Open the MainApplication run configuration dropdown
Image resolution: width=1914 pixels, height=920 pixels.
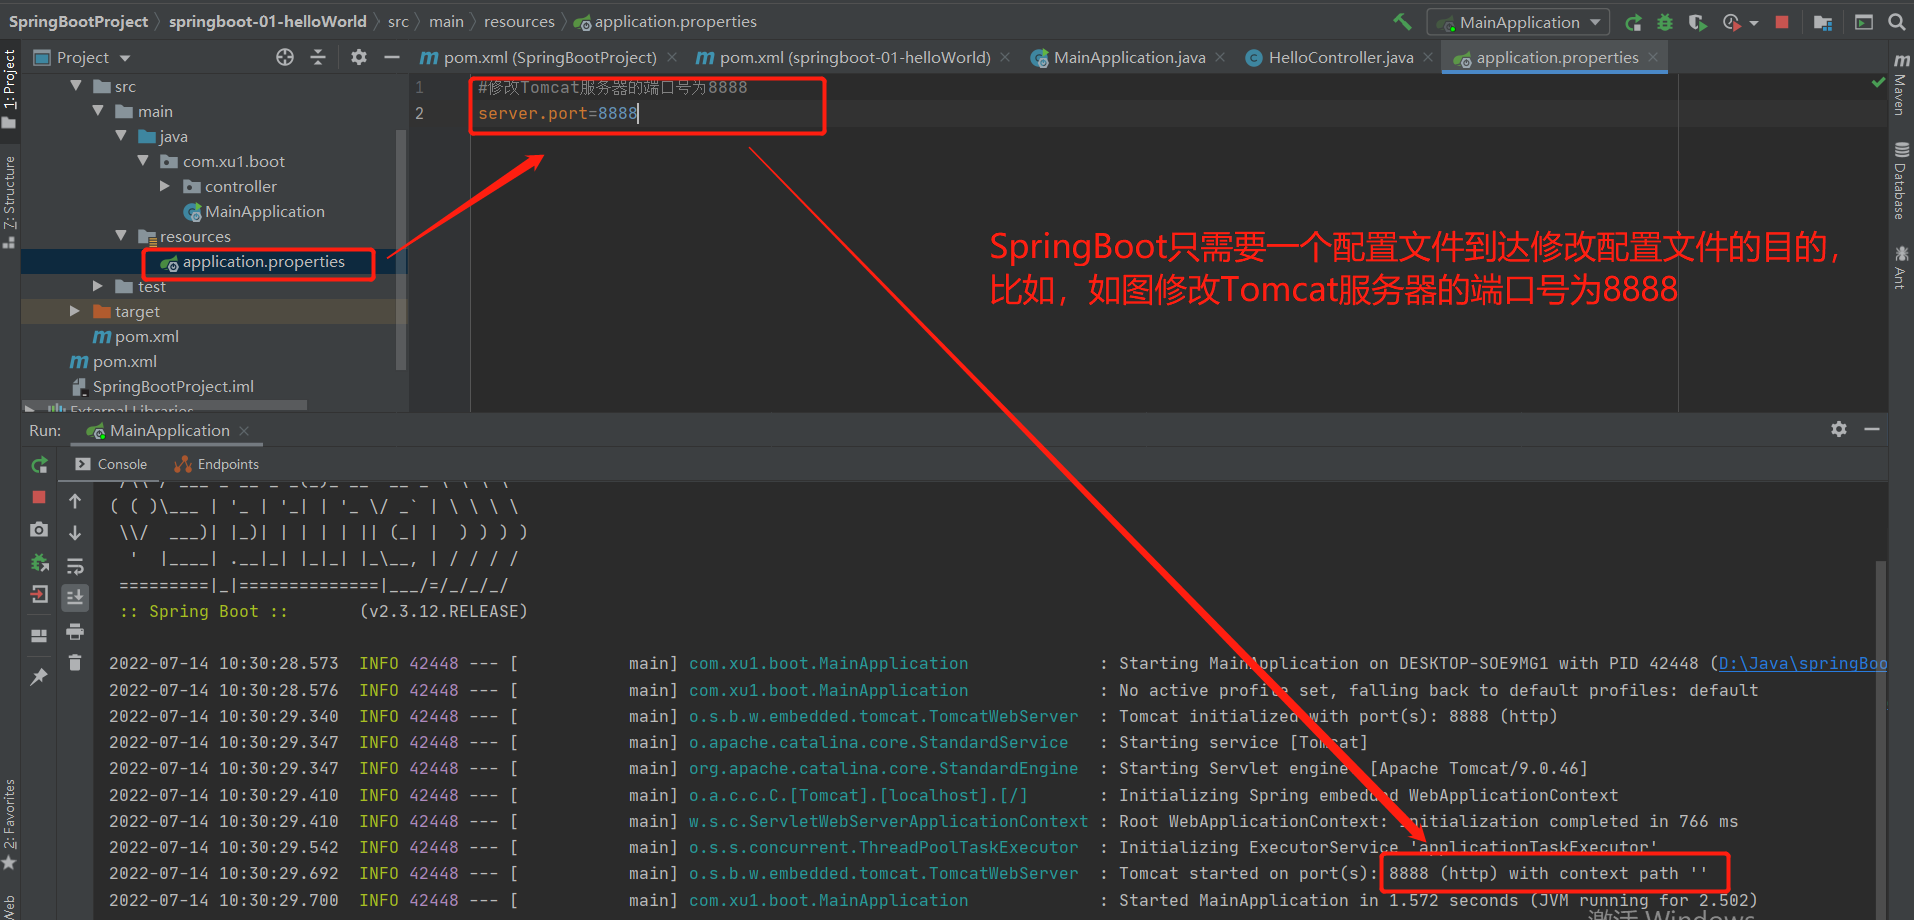[1518, 22]
